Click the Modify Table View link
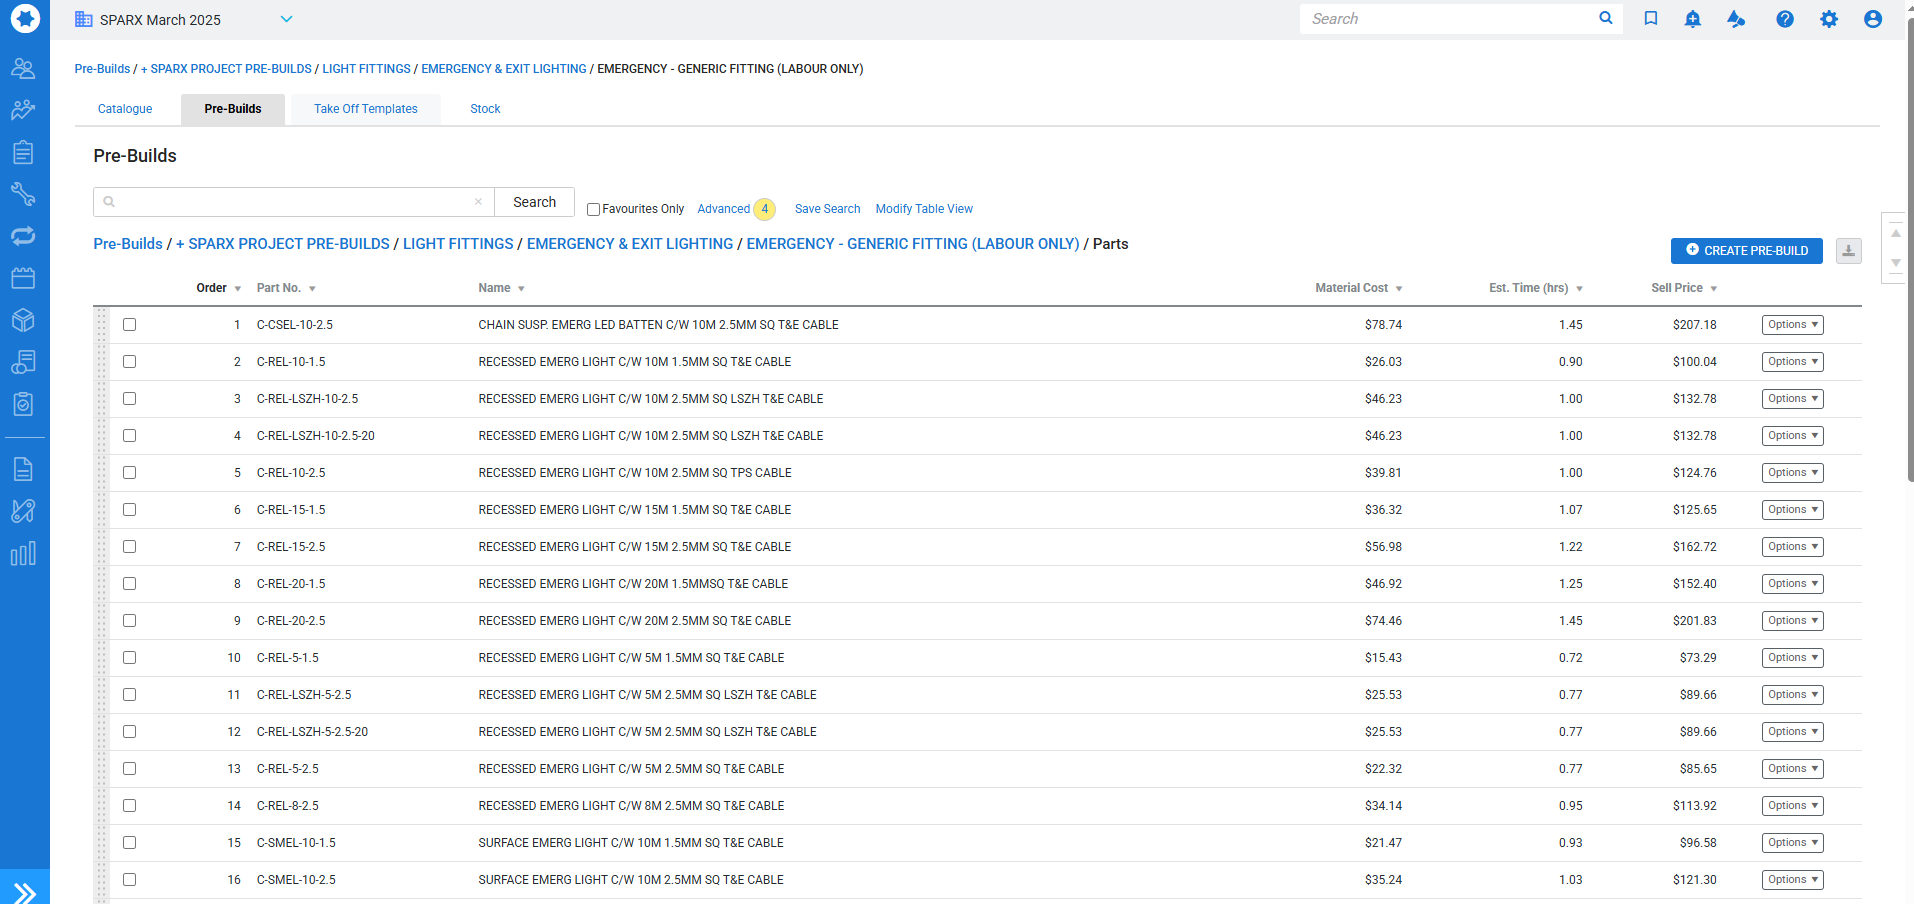This screenshot has width=1914, height=904. [924, 209]
